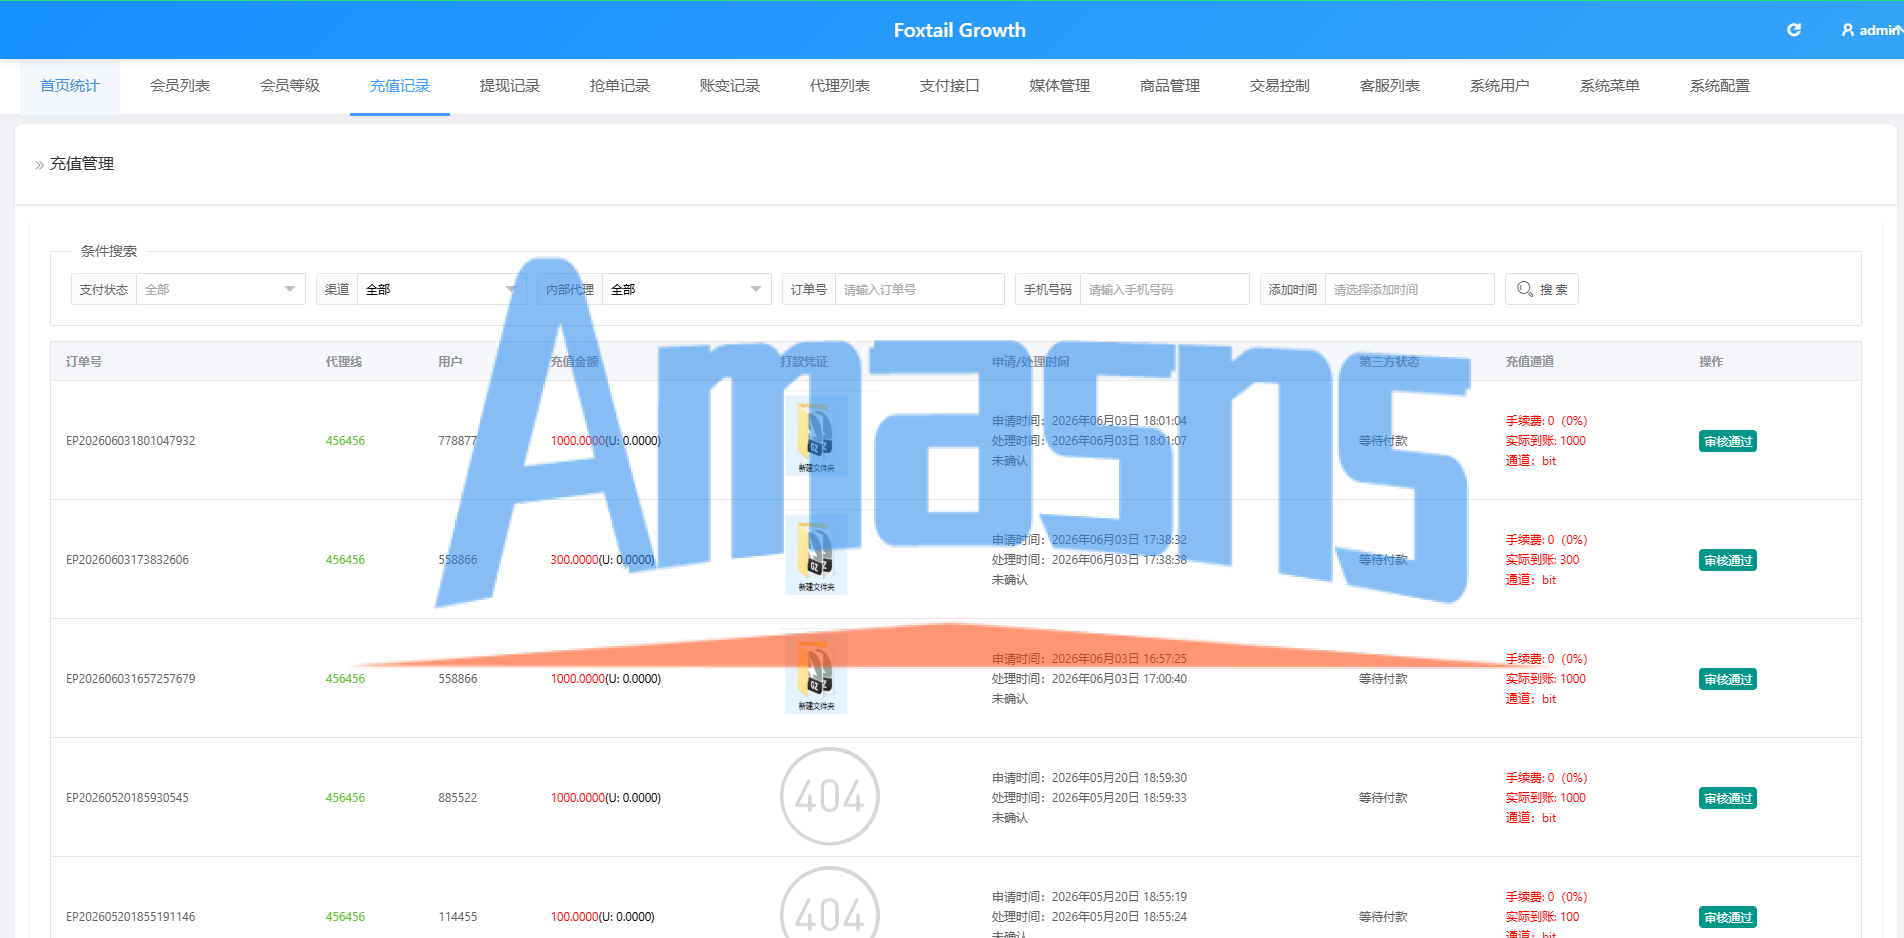Open the 媒体管理 tab

click(x=1060, y=86)
